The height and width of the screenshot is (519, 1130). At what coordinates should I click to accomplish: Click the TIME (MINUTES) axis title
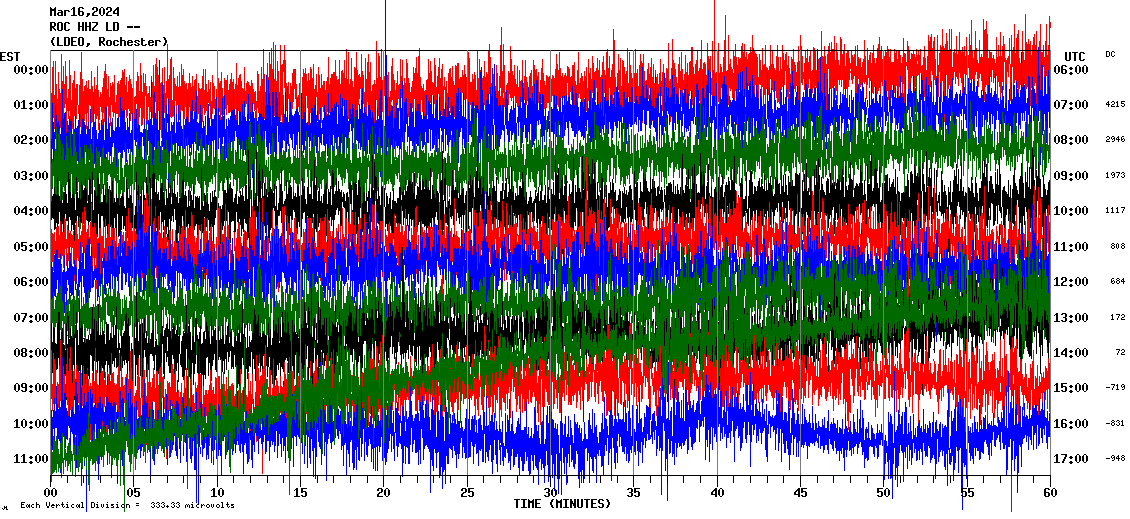(562, 504)
